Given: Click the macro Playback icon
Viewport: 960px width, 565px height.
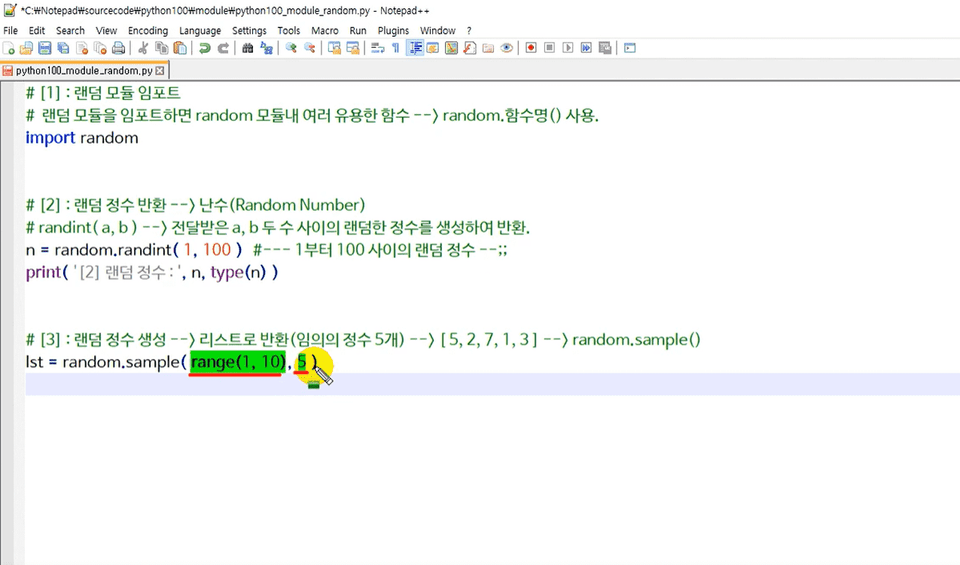Looking at the screenshot, I should point(568,48).
